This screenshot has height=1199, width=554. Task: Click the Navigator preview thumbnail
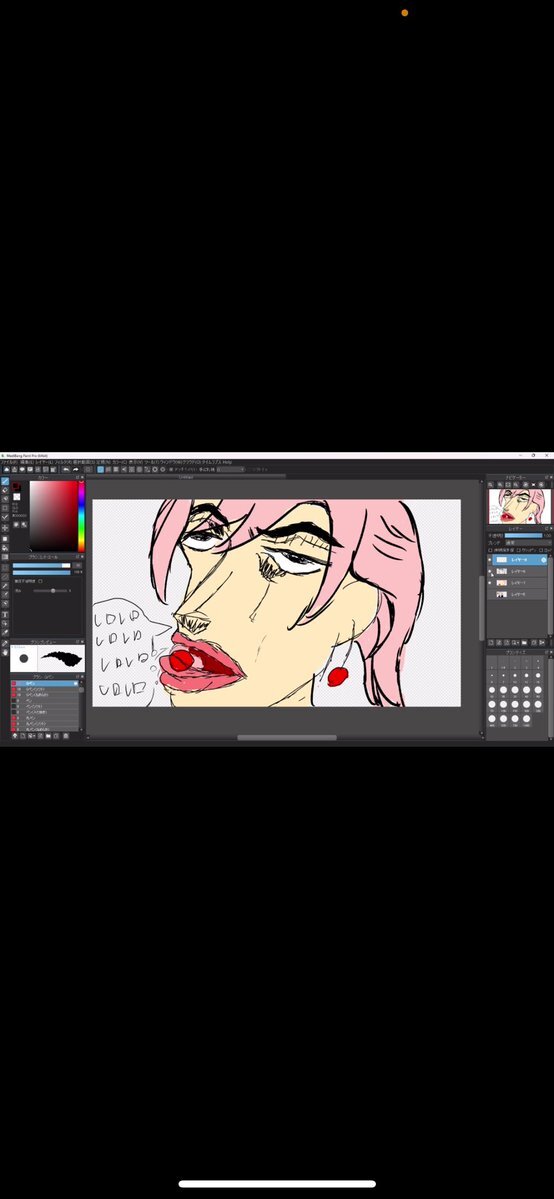click(520, 506)
